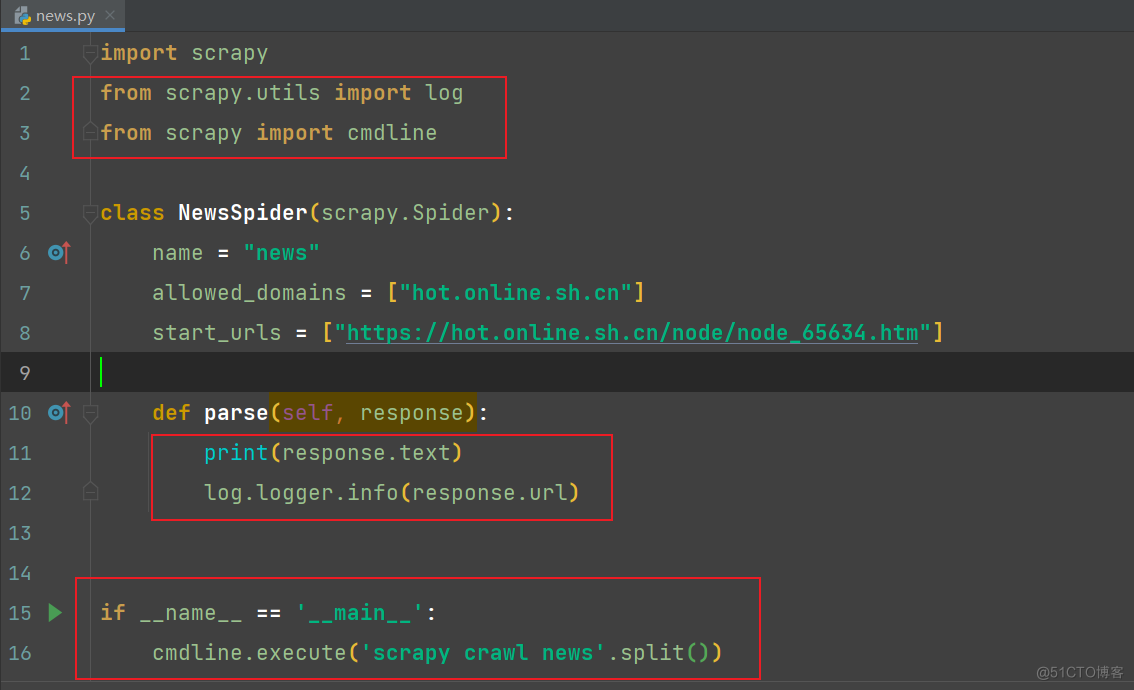Viewport: 1134px width, 690px height.
Task: Click '.split()' on line 16
Action: click(x=658, y=653)
